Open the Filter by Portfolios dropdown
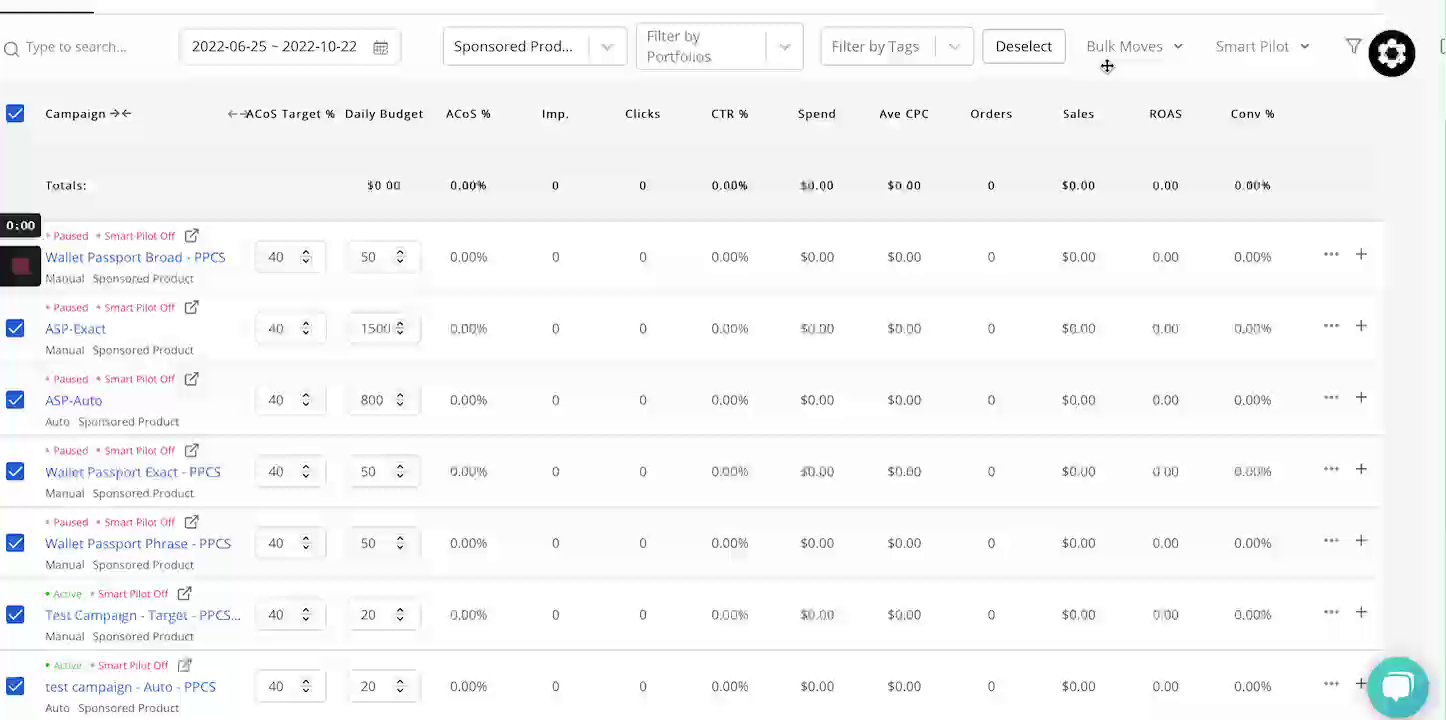 (x=784, y=47)
